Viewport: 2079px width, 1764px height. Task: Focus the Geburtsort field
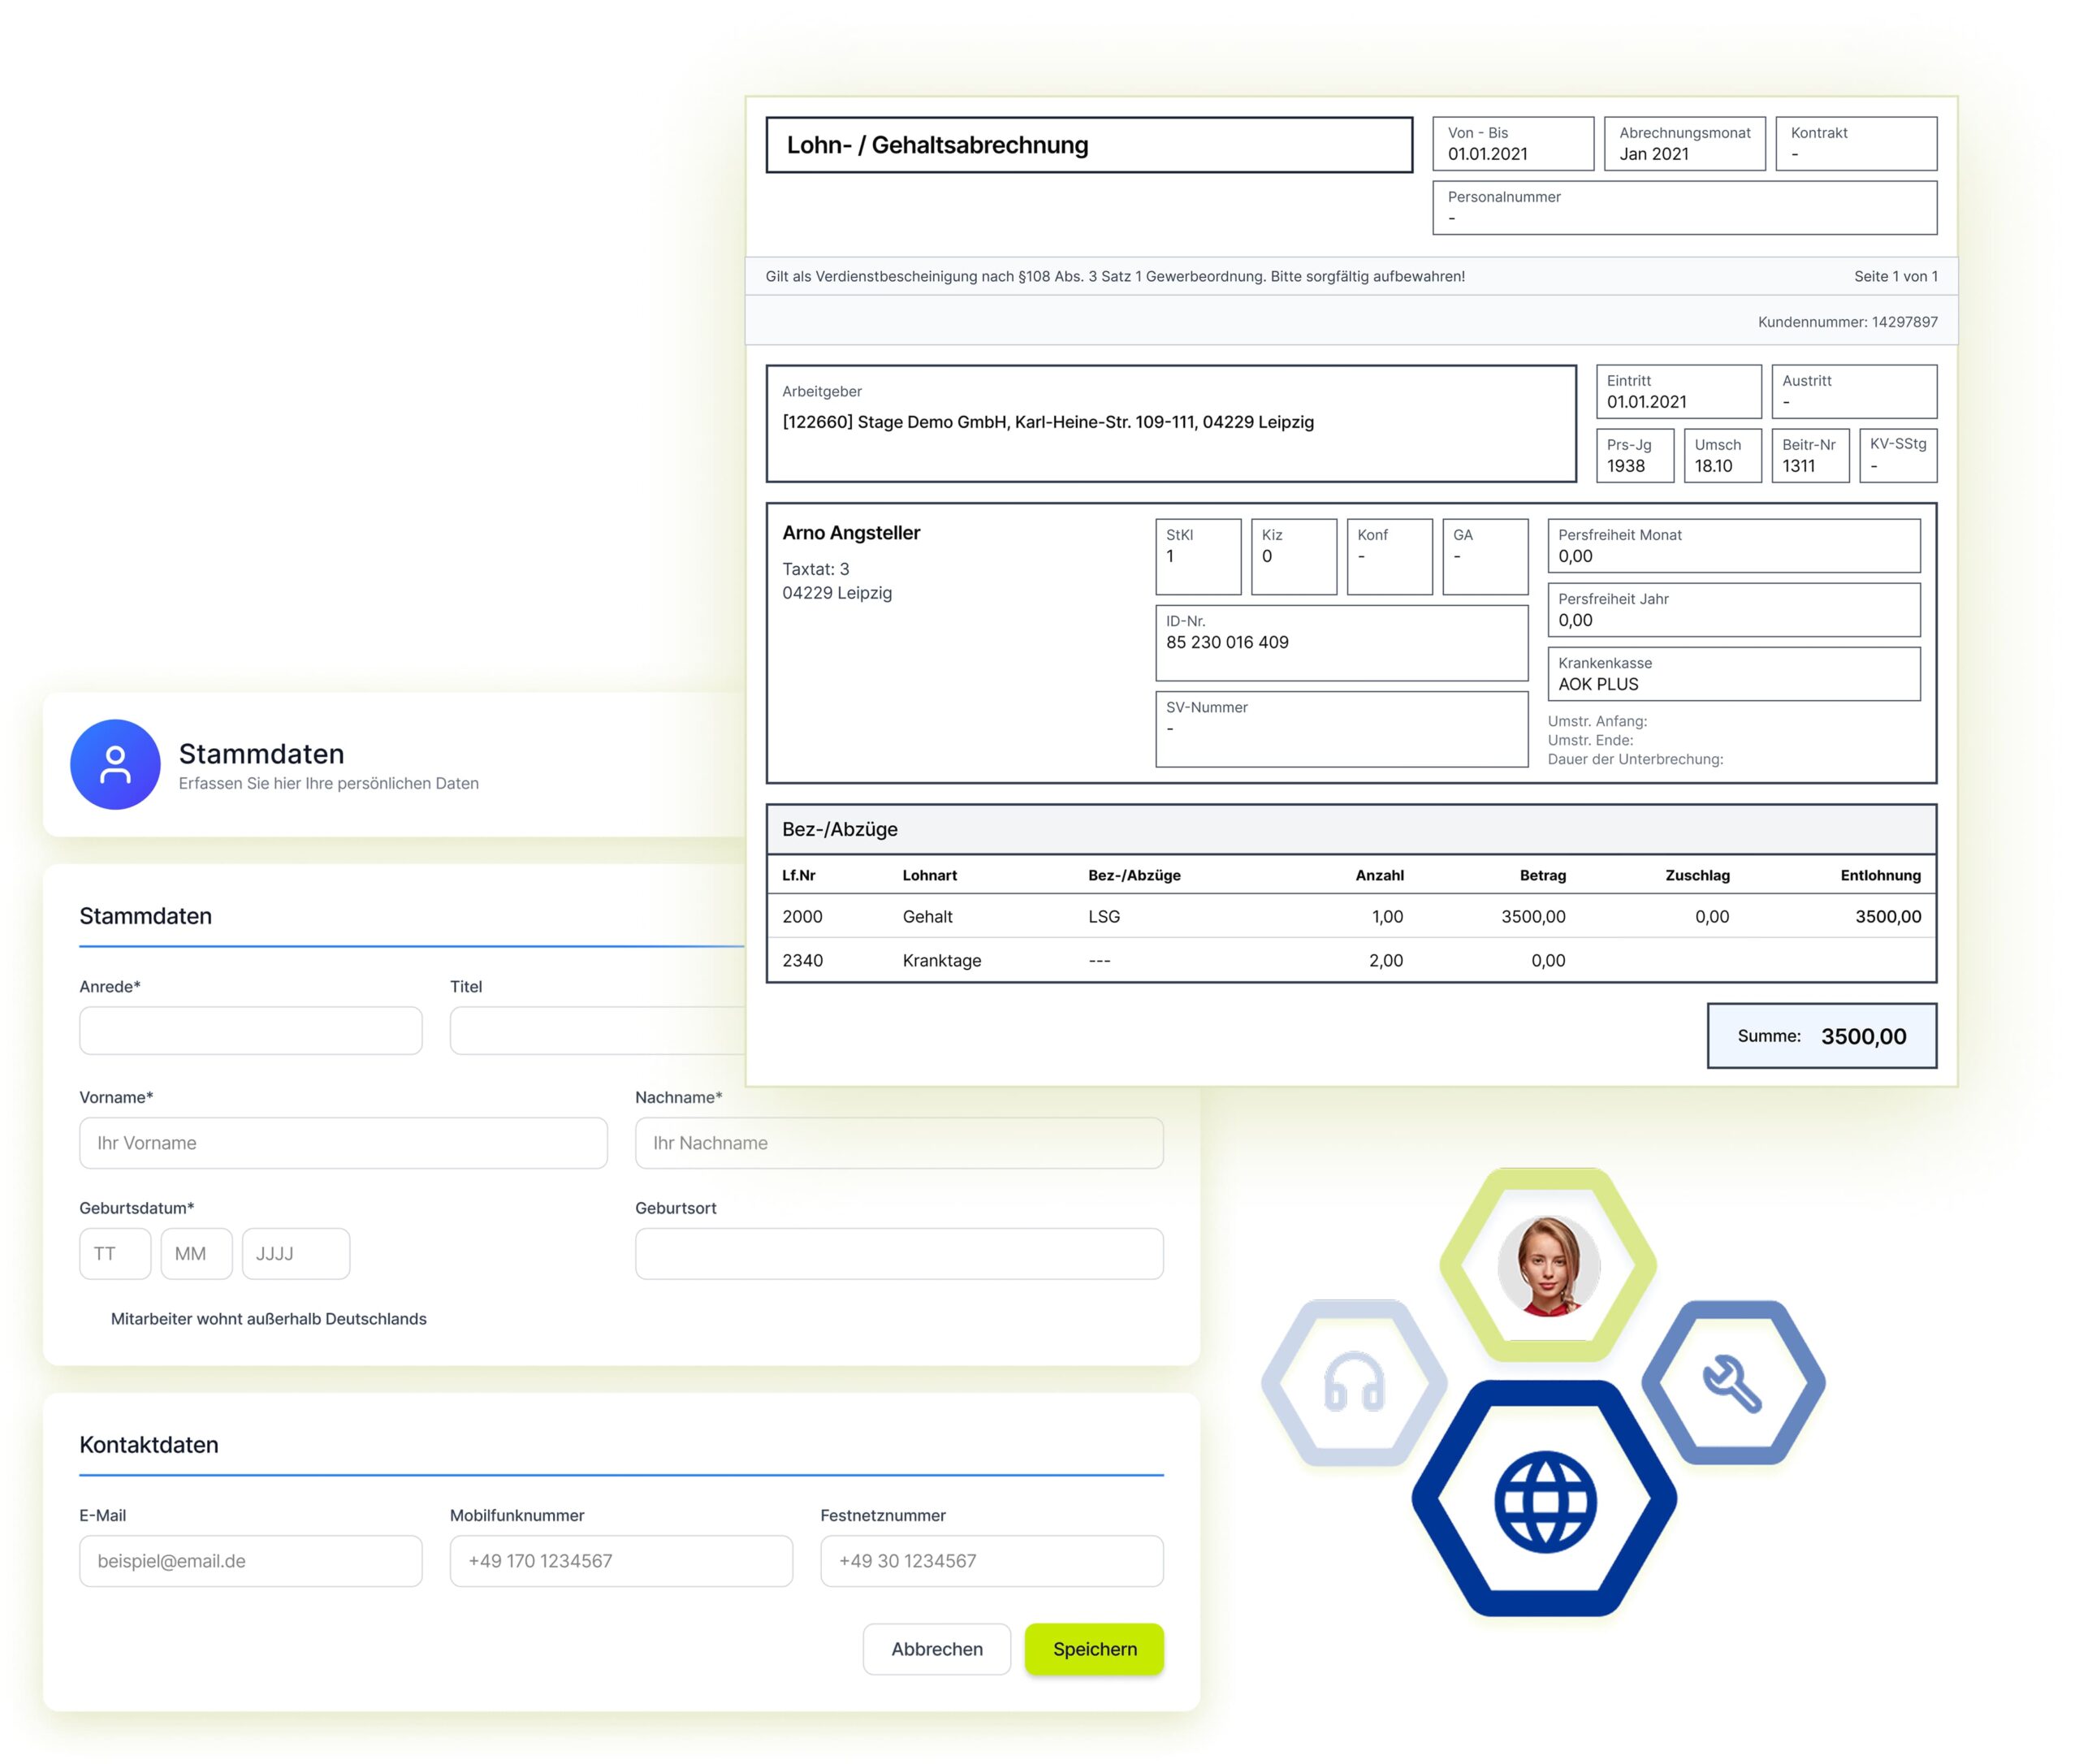point(899,1254)
